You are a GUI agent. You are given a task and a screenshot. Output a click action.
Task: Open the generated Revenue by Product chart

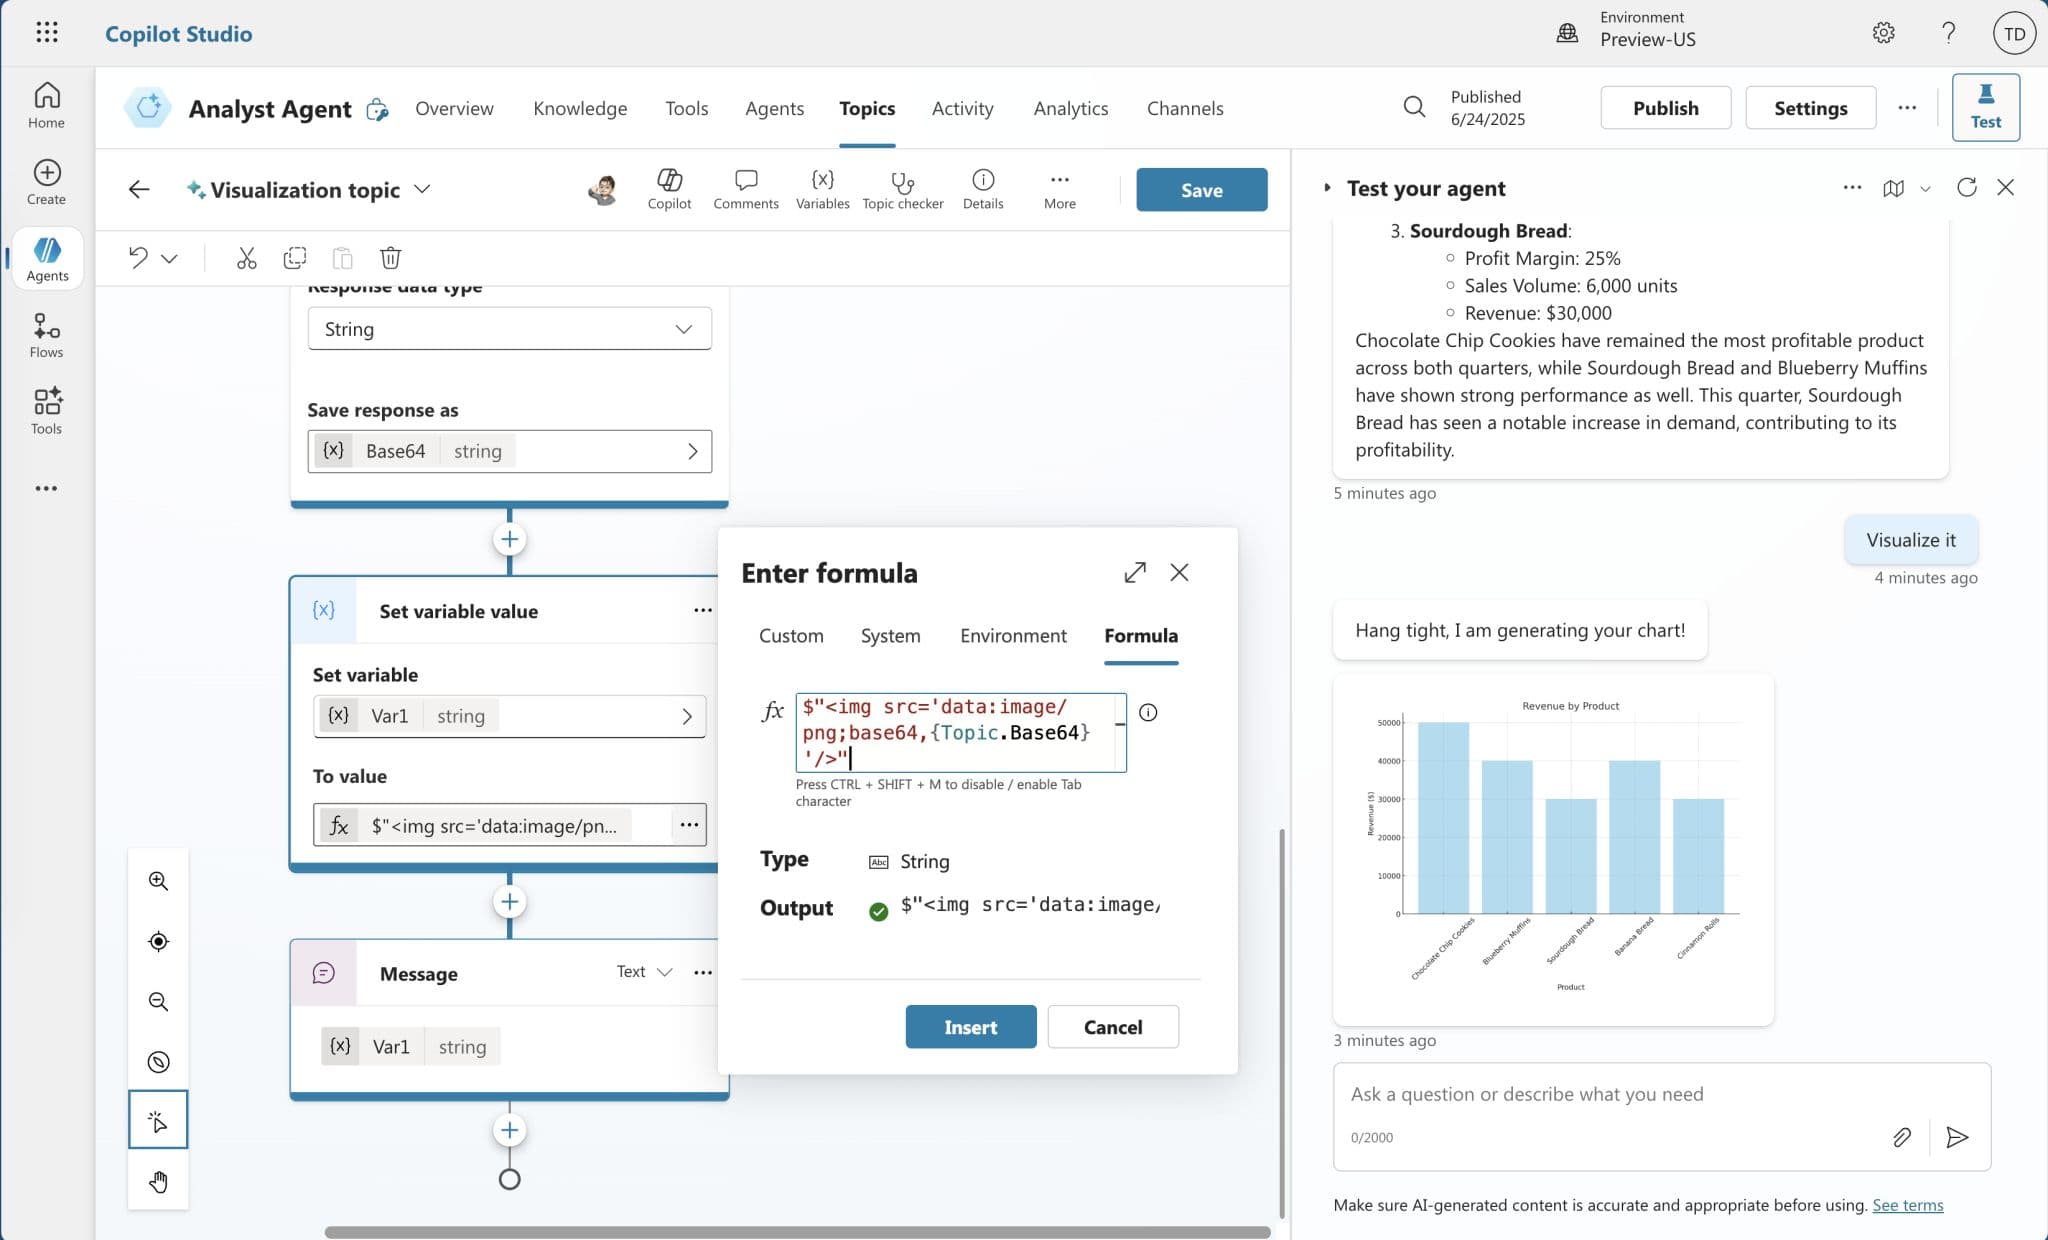[1553, 849]
